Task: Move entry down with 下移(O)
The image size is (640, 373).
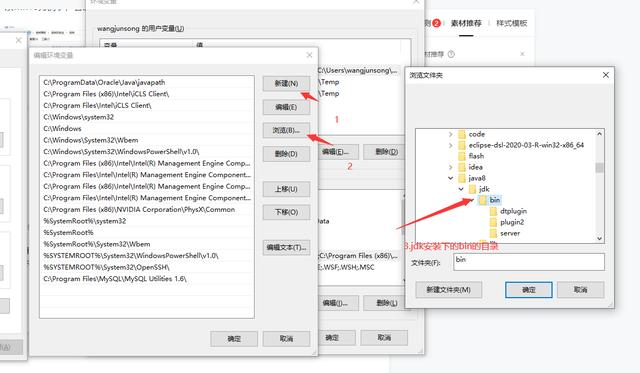Action: pos(286,212)
